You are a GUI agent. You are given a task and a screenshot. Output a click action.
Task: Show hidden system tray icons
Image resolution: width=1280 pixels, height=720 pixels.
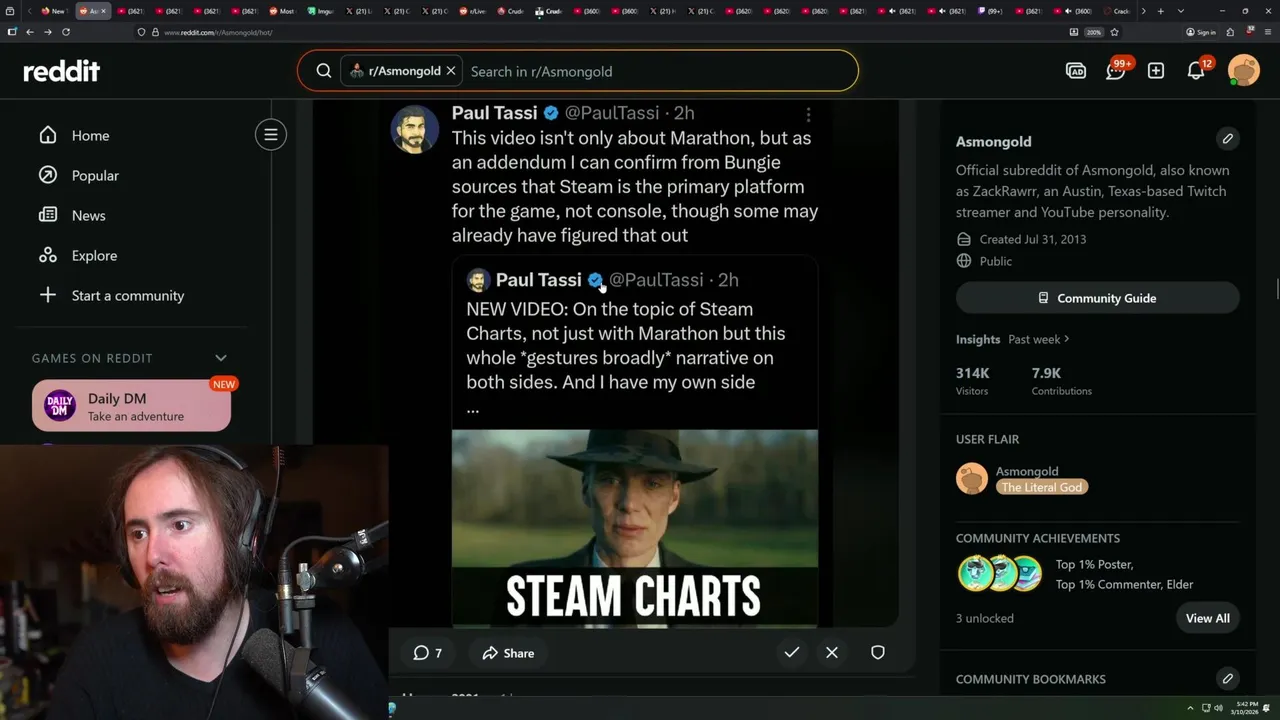click(1190, 708)
